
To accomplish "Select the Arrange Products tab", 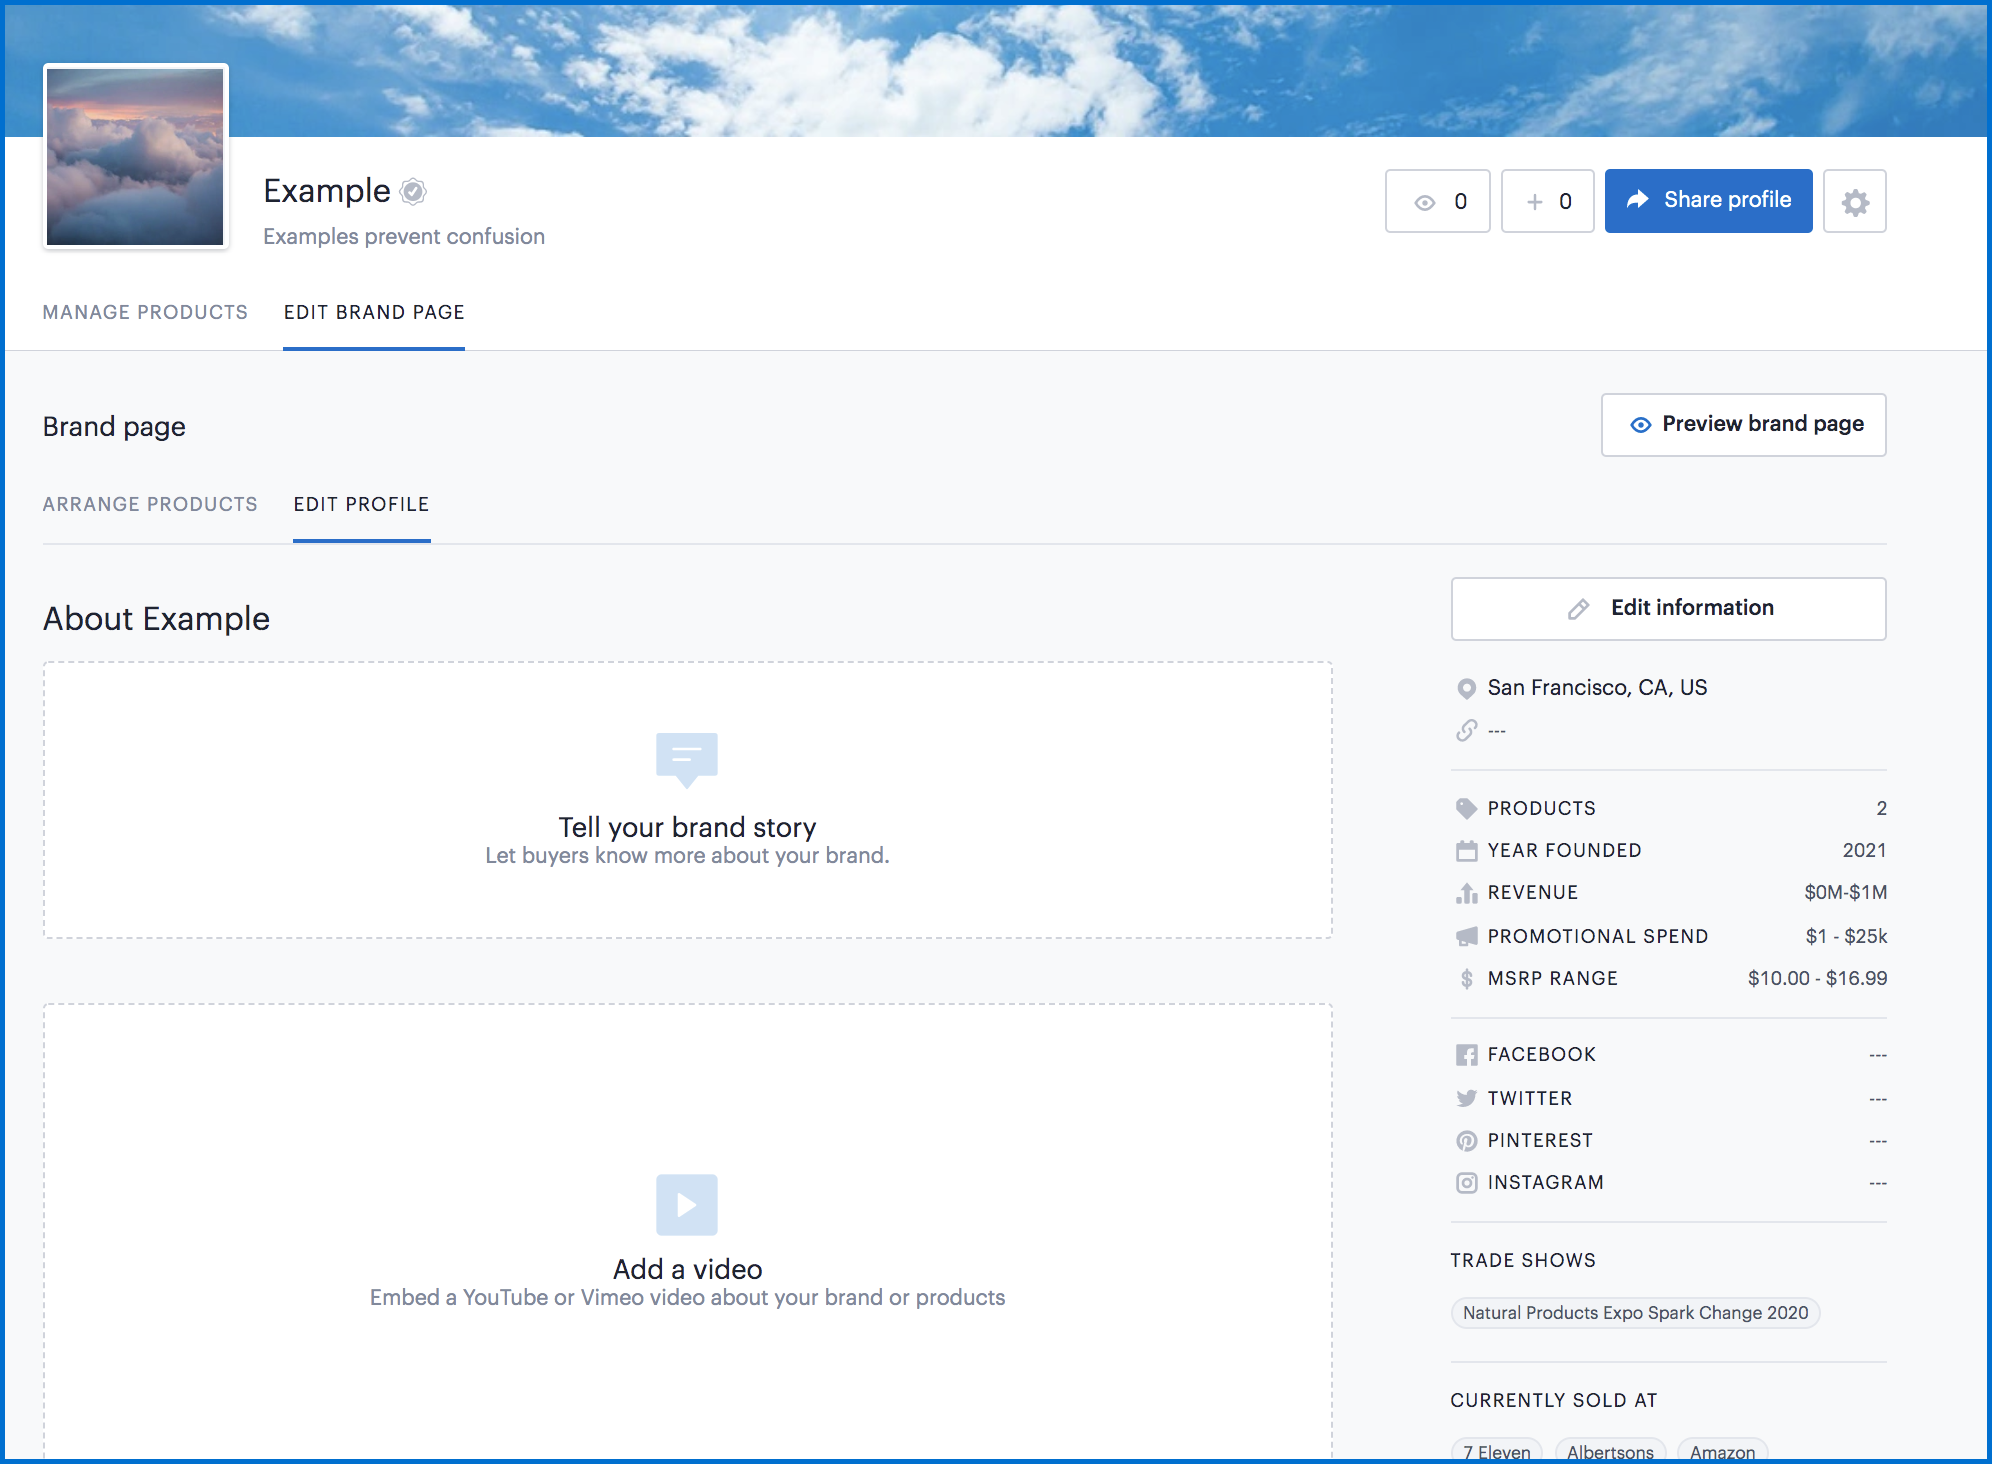I will 150,505.
